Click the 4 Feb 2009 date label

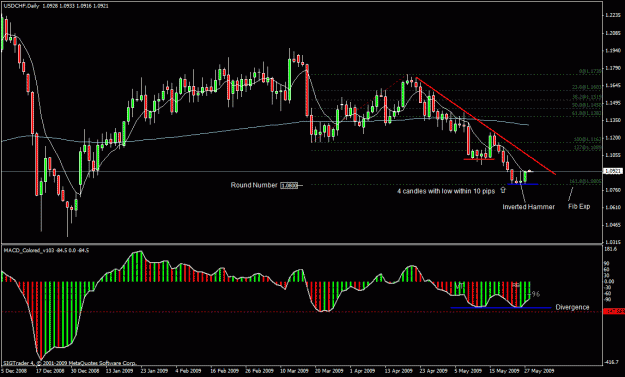click(189, 371)
